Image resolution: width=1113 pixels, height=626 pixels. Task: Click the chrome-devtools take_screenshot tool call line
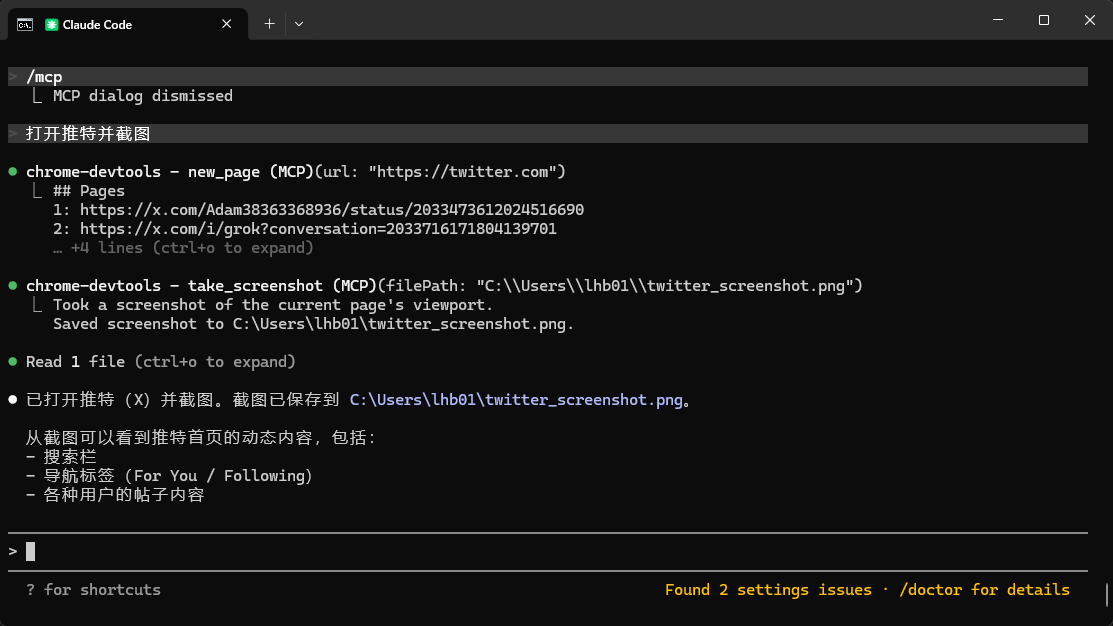tap(444, 286)
